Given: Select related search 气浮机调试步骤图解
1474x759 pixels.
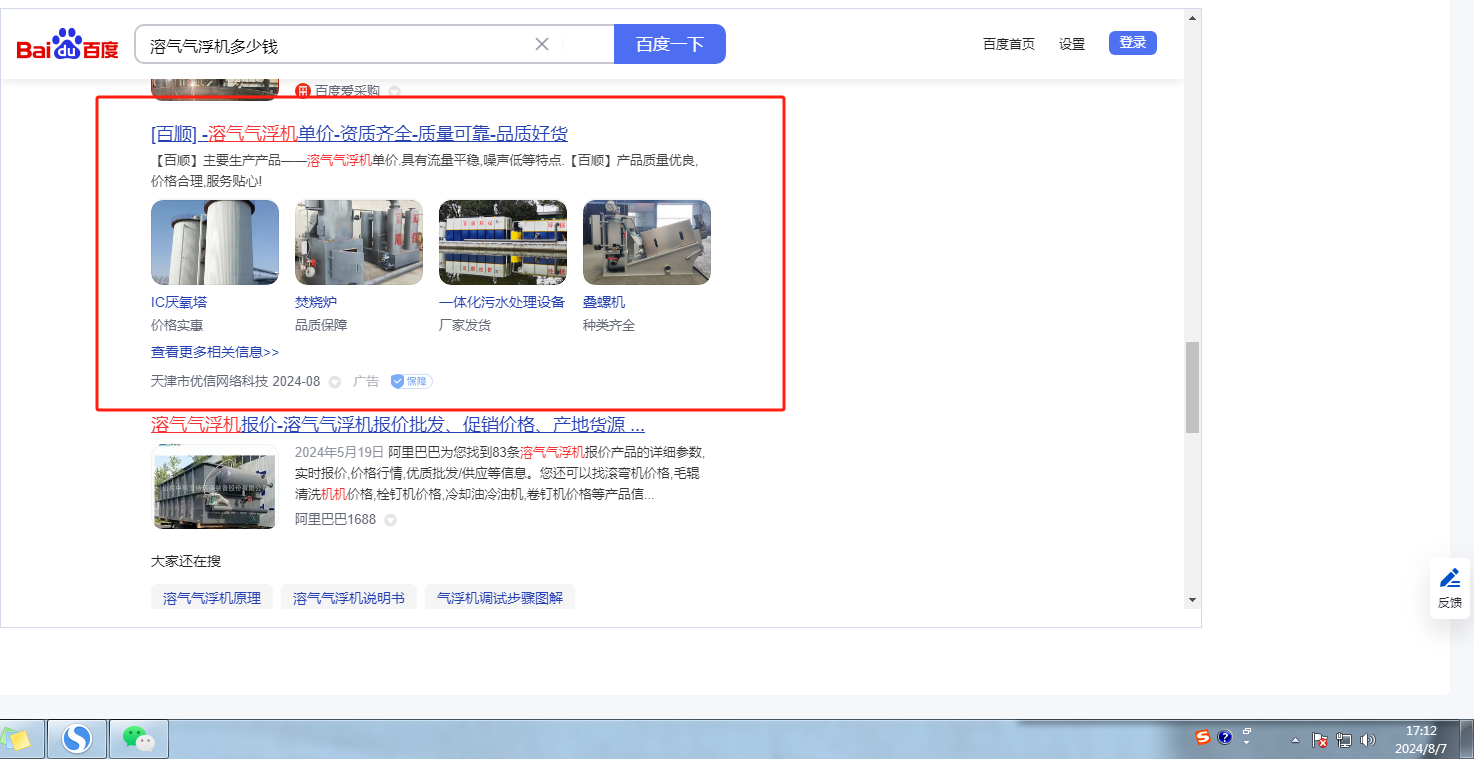Looking at the screenshot, I should (x=500, y=598).
